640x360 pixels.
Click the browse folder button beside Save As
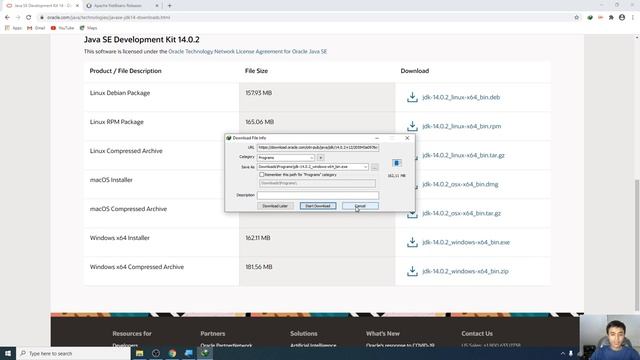[374, 167]
